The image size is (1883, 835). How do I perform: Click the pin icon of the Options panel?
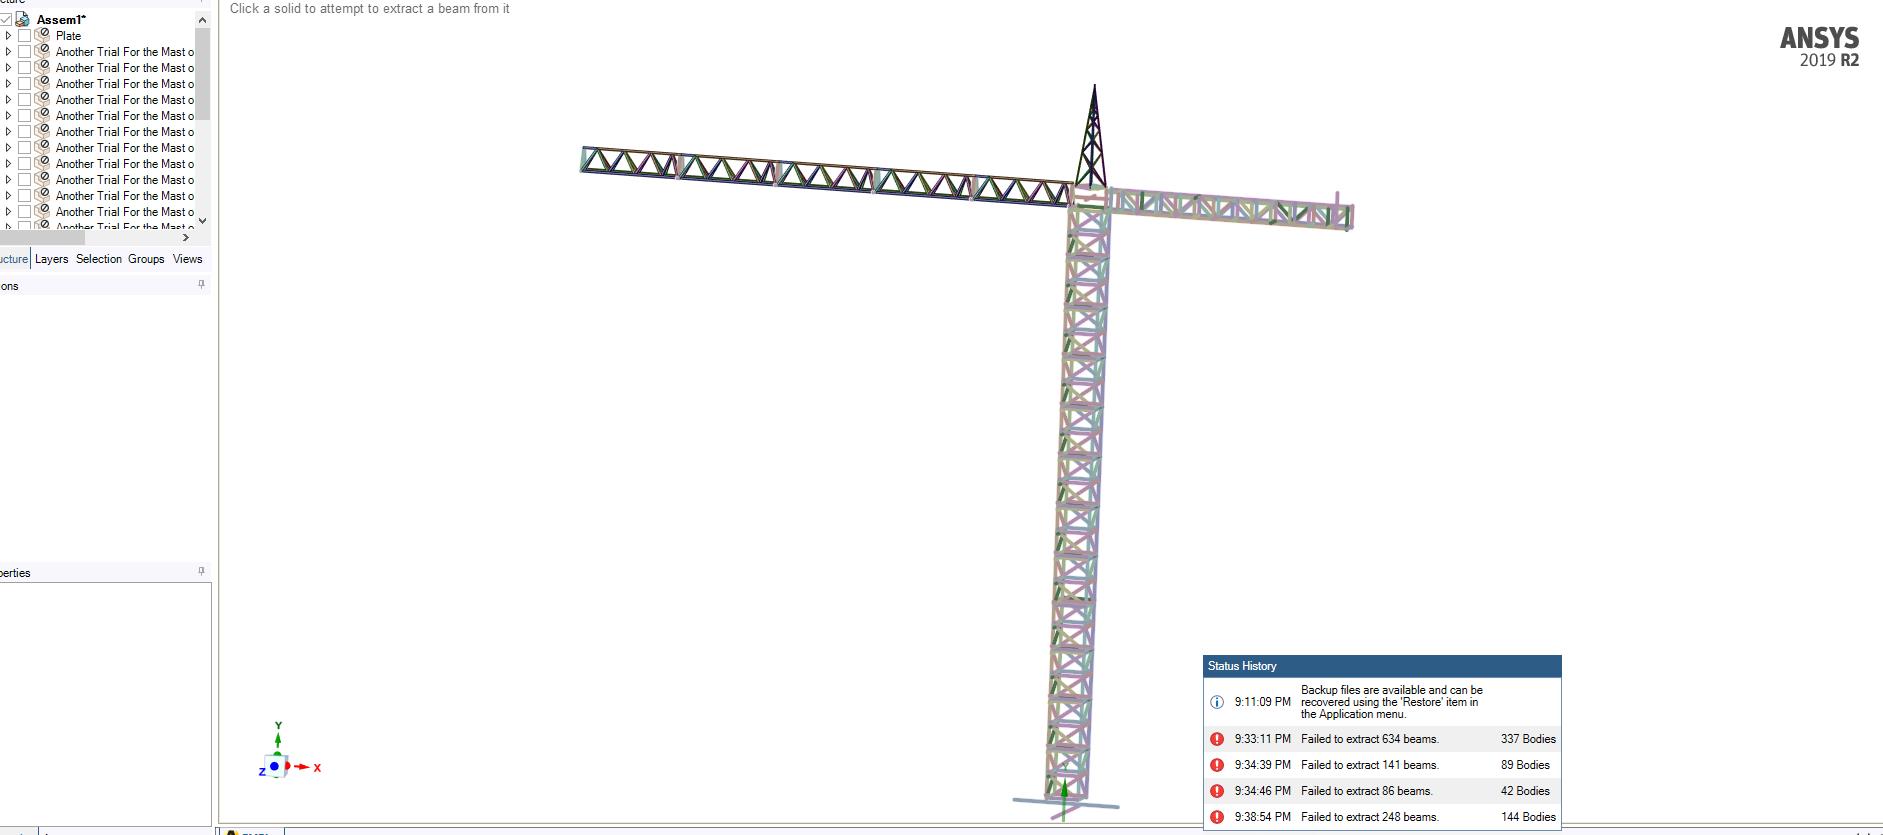click(x=202, y=285)
